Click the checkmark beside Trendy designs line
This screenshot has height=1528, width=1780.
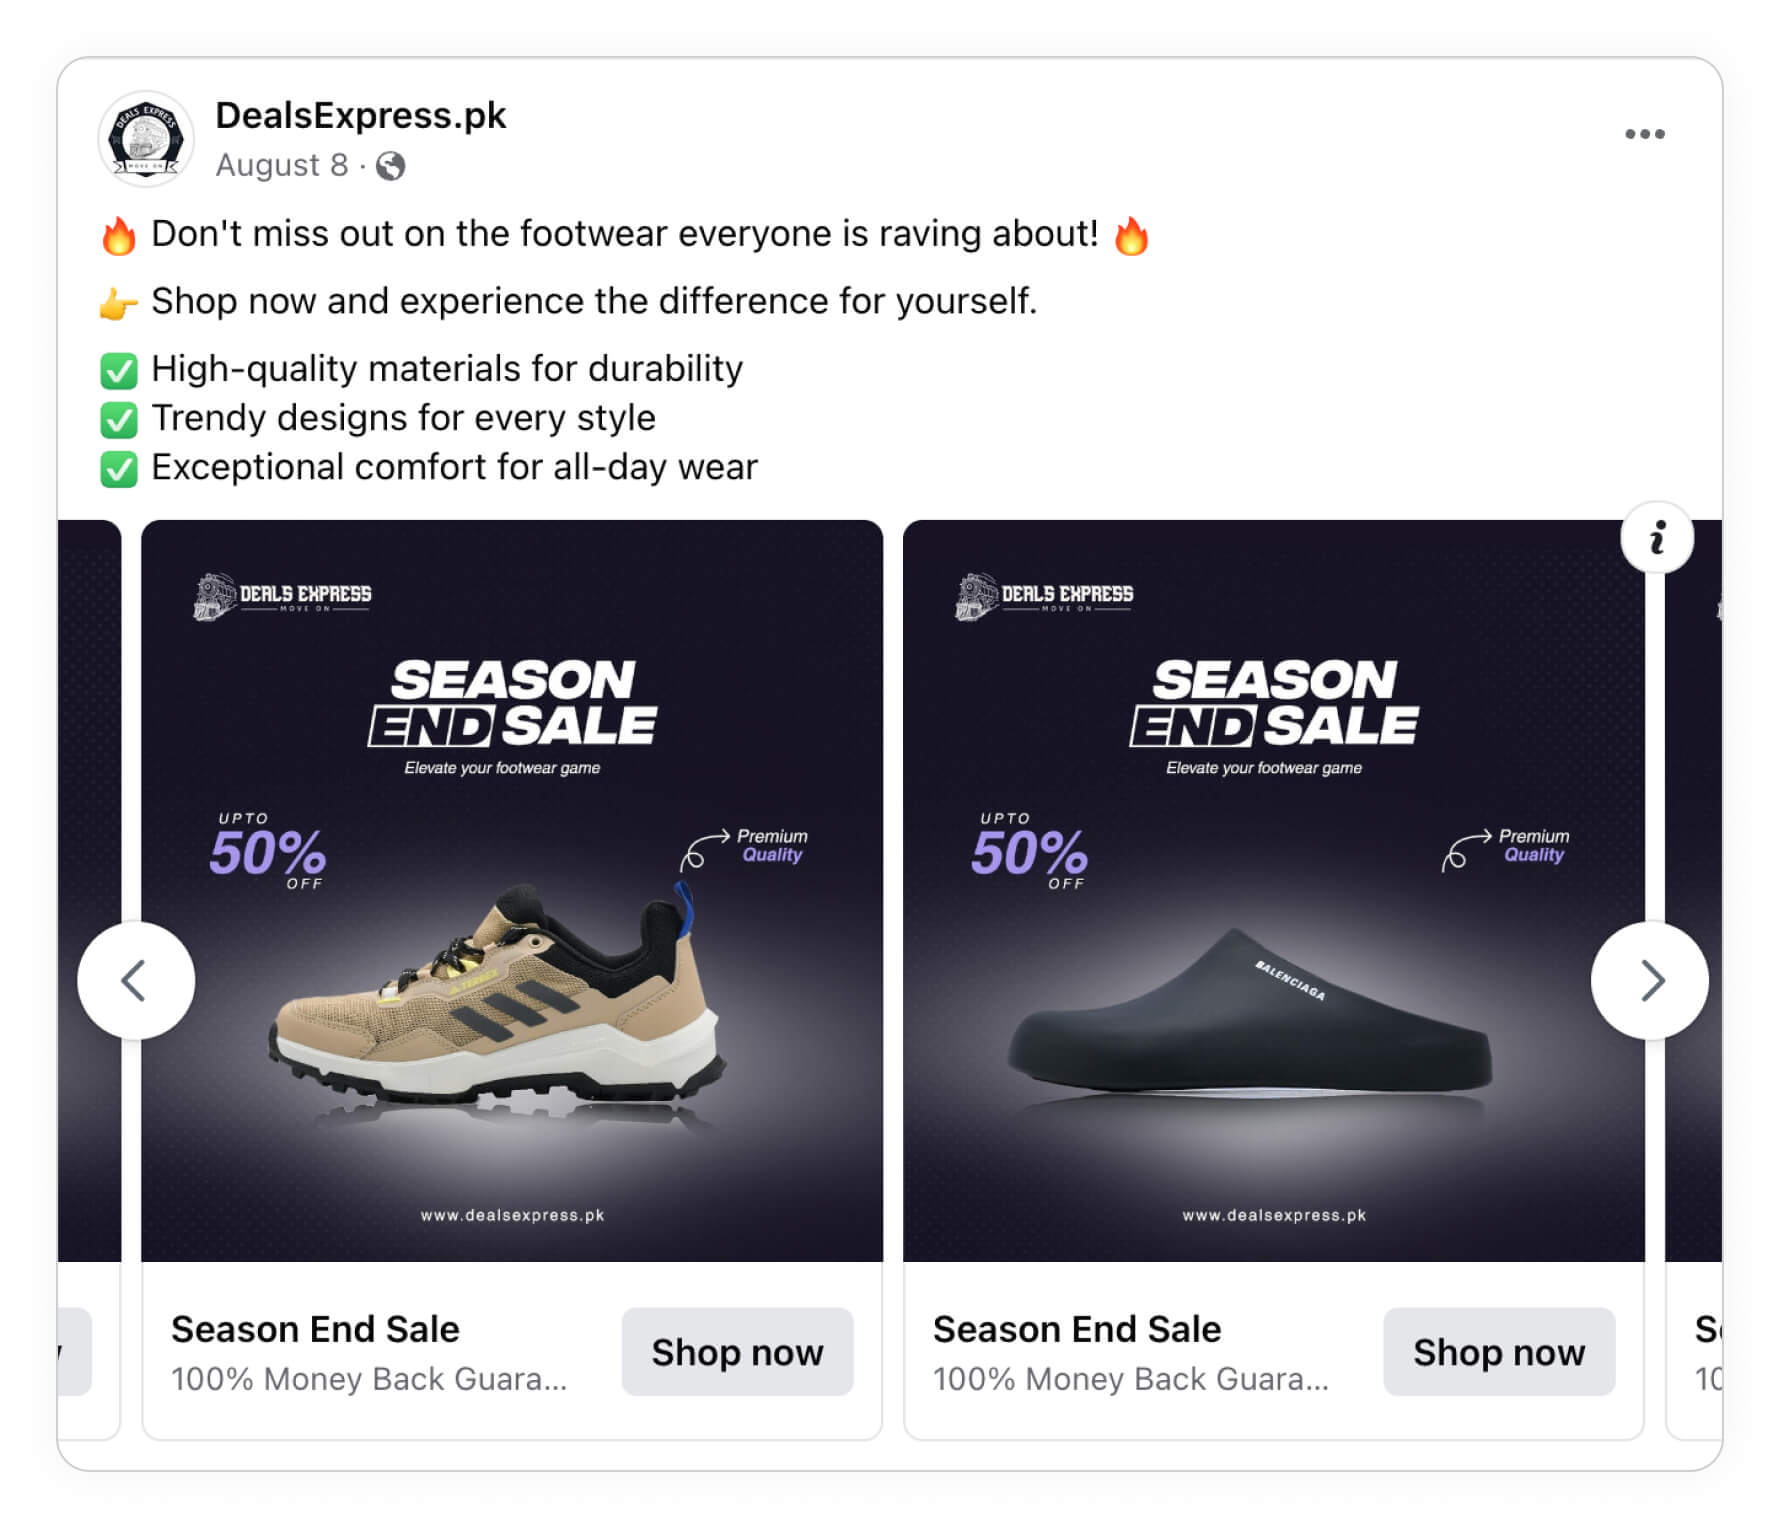pos(117,417)
